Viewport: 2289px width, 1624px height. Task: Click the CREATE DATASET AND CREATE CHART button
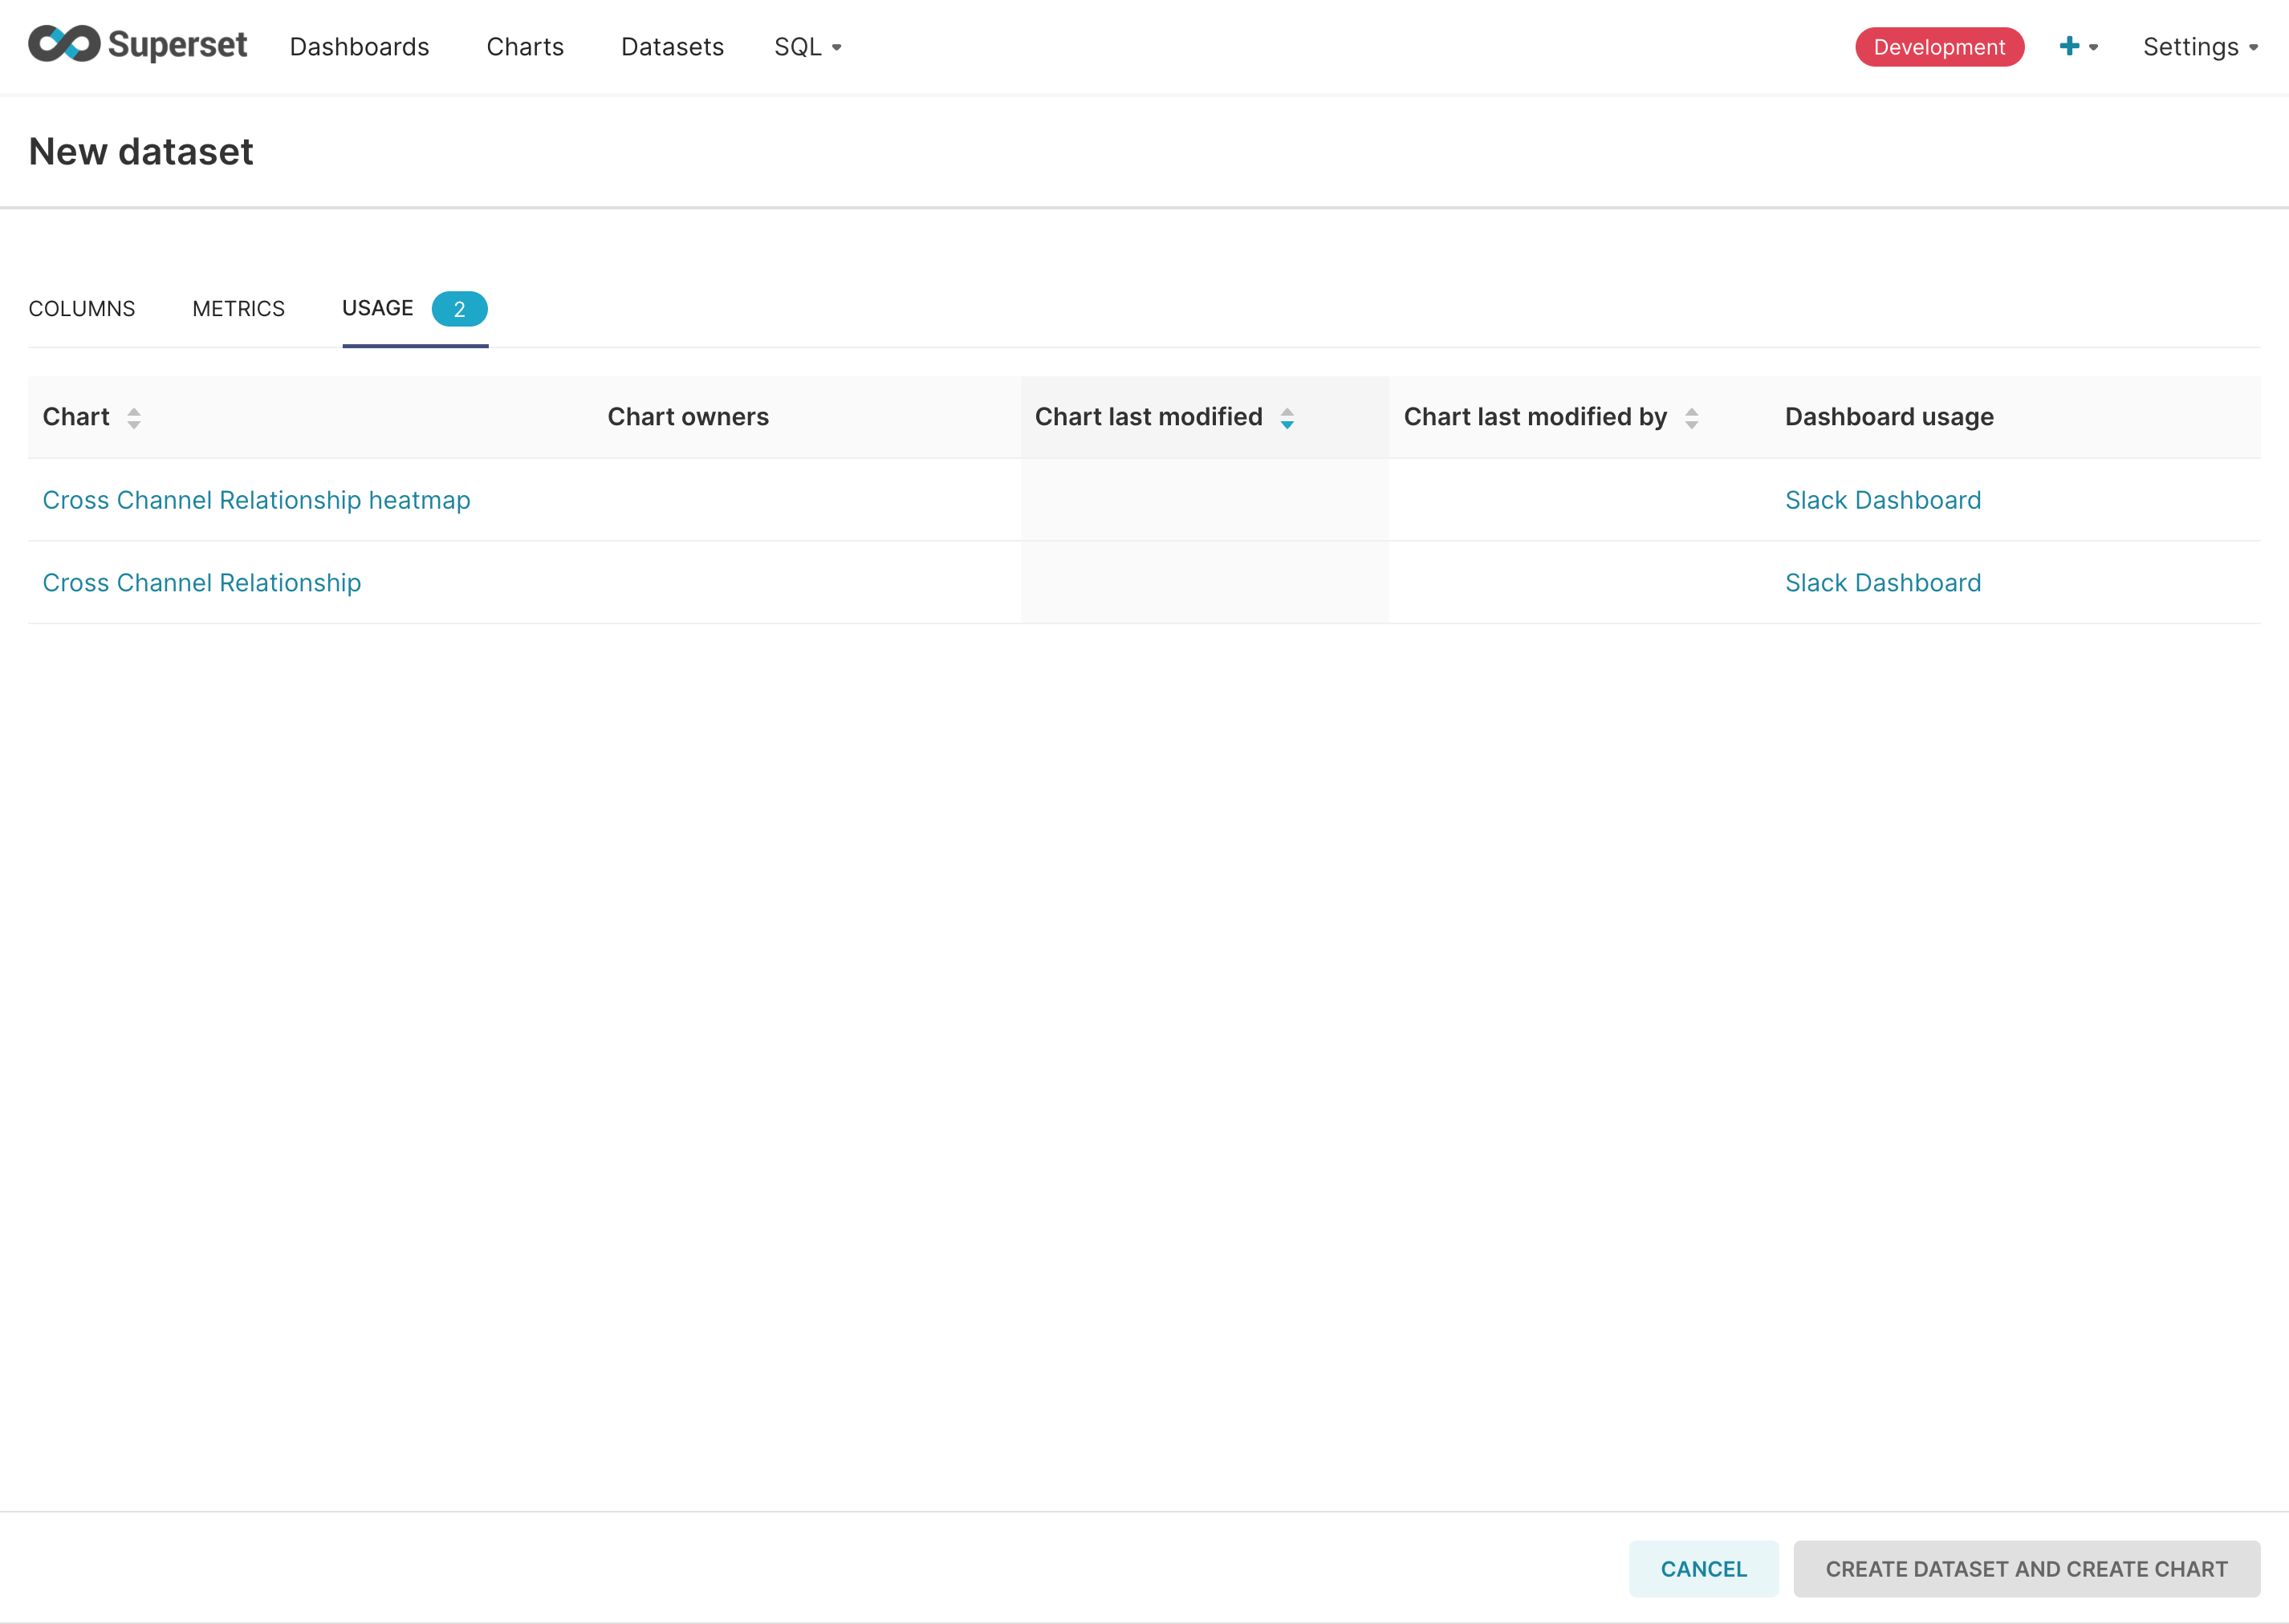2026,1569
